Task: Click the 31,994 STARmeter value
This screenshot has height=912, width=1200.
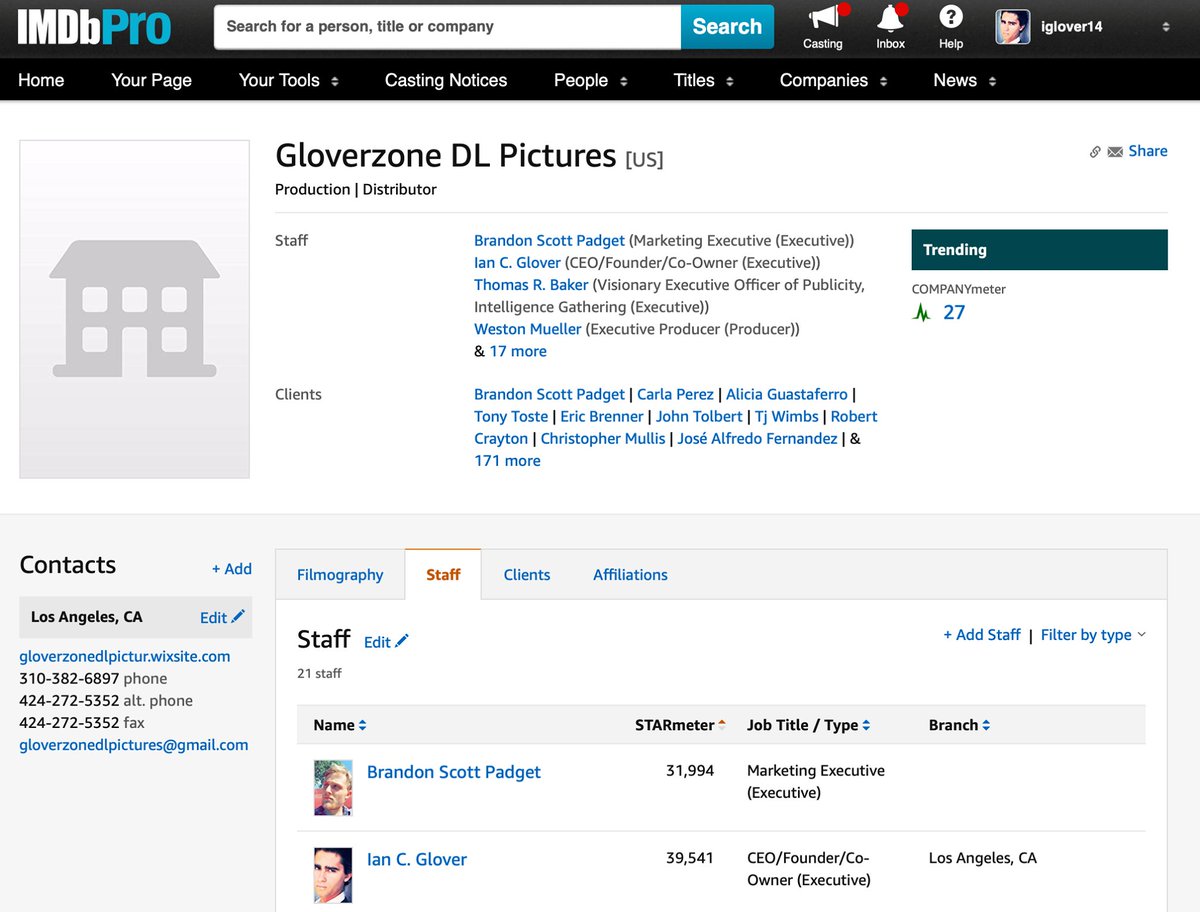Action: 690,771
